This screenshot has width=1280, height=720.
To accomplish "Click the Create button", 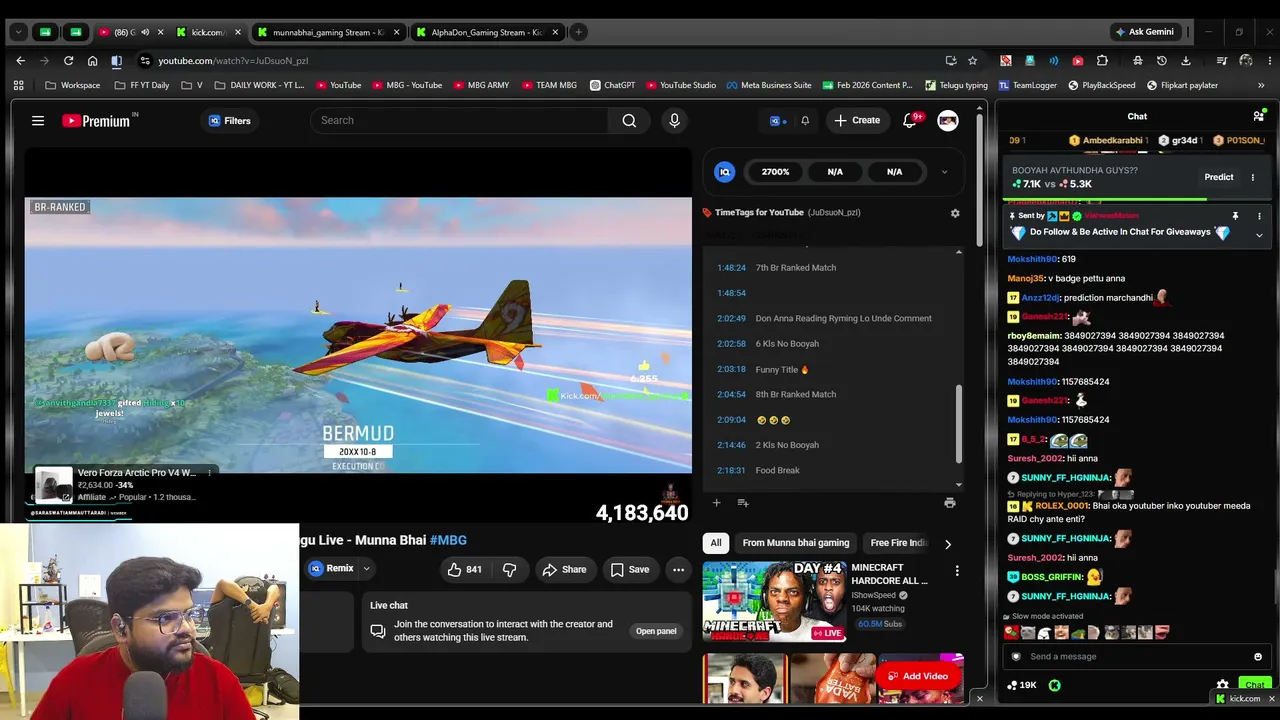I will [857, 120].
